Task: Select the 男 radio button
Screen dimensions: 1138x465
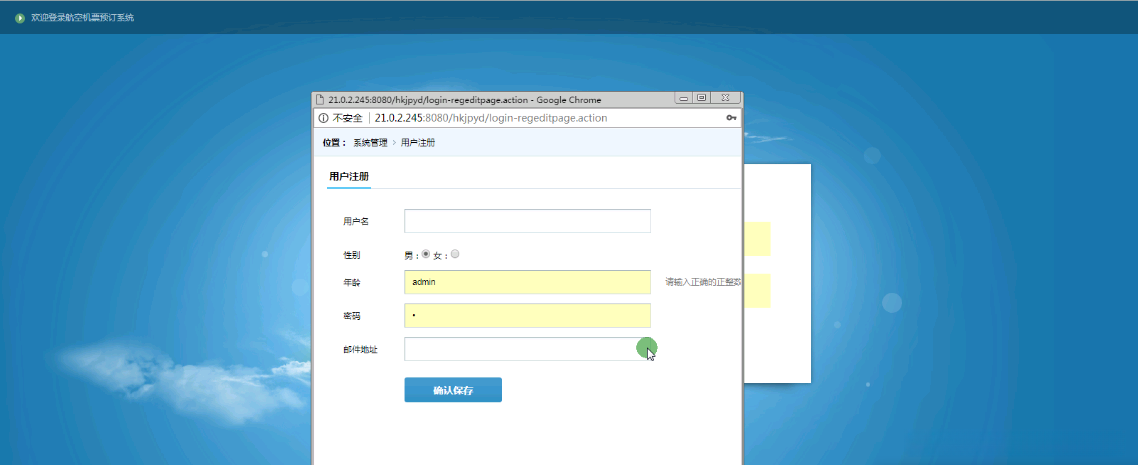Action: click(426, 254)
